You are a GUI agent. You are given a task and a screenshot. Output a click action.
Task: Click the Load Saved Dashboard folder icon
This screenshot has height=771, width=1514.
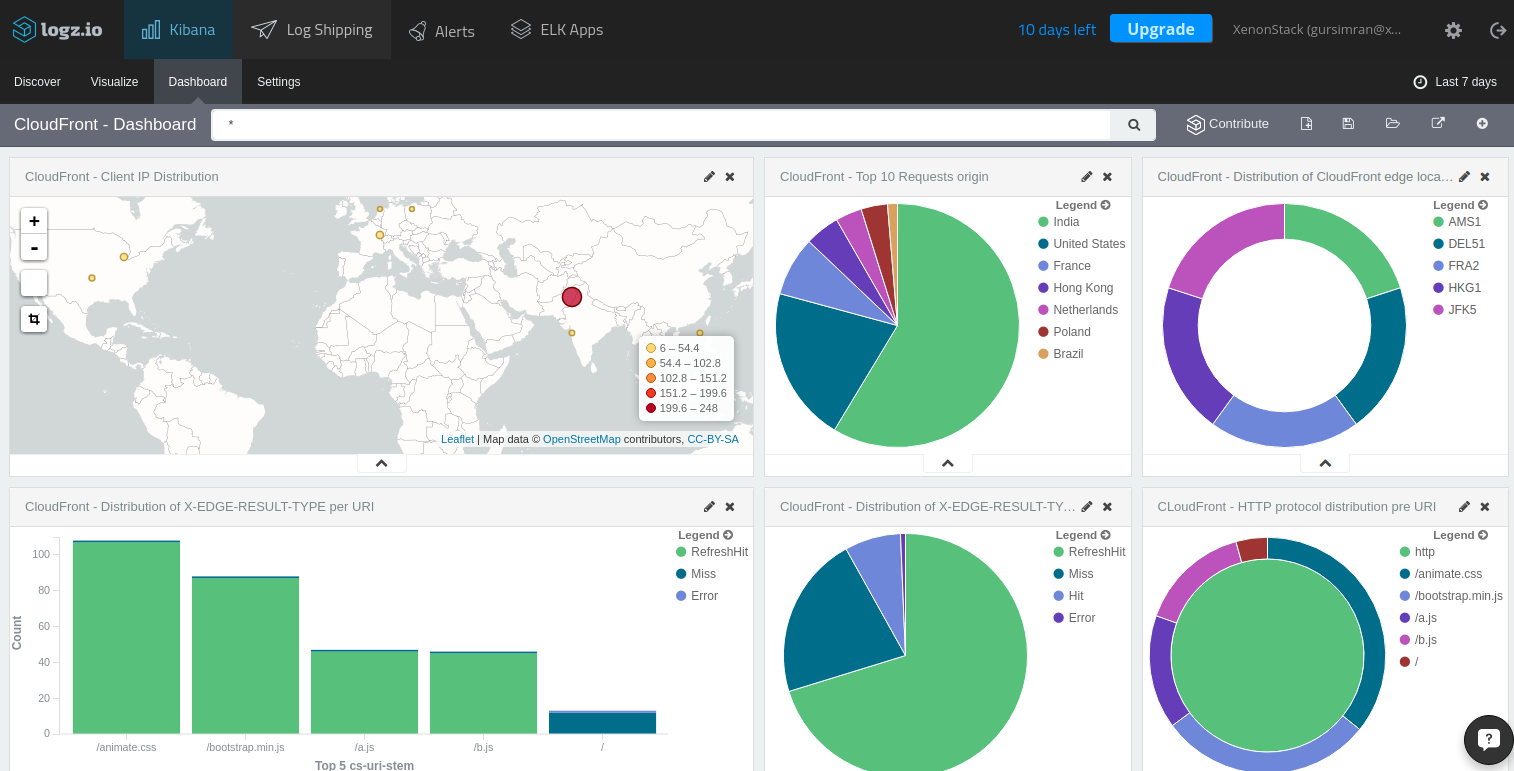[x=1392, y=124]
